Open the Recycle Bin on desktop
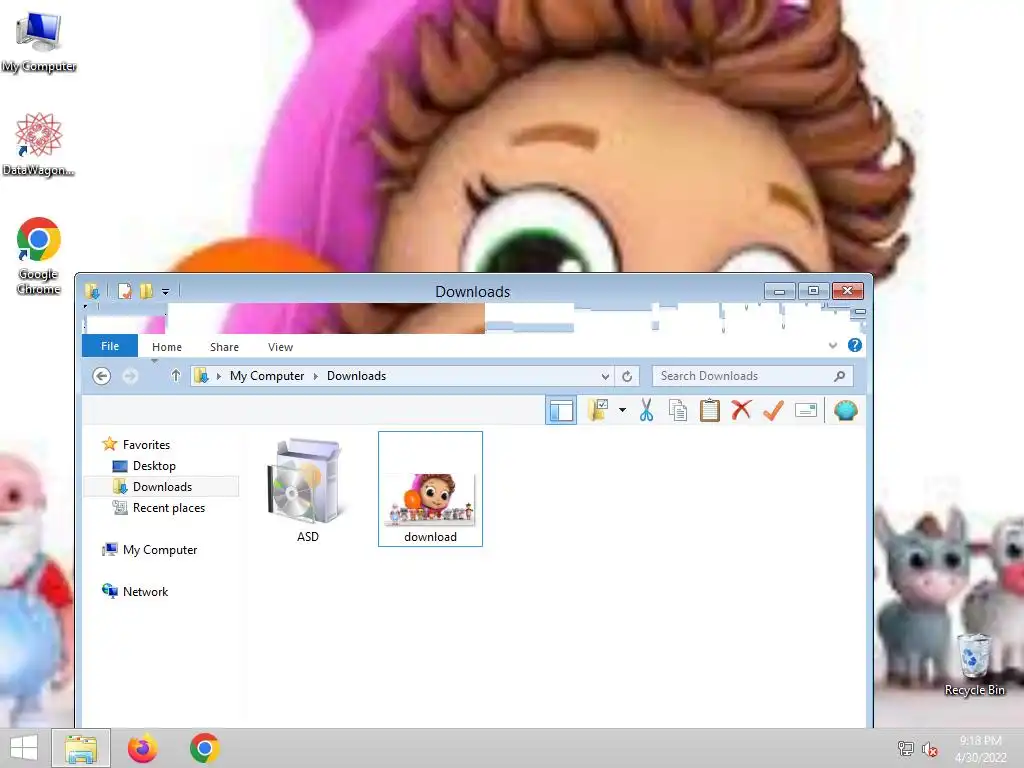Image resolution: width=1024 pixels, height=768 pixels. pos(974,665)
